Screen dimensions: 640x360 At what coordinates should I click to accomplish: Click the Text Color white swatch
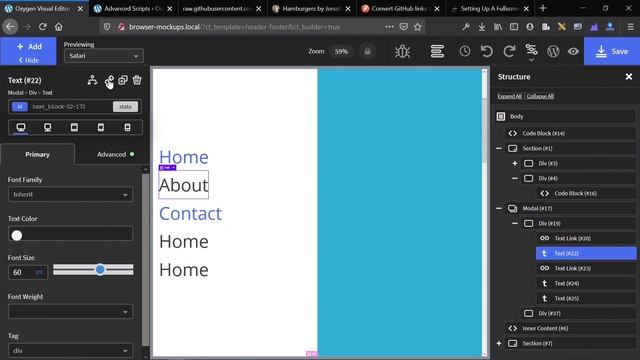(17, 235)
